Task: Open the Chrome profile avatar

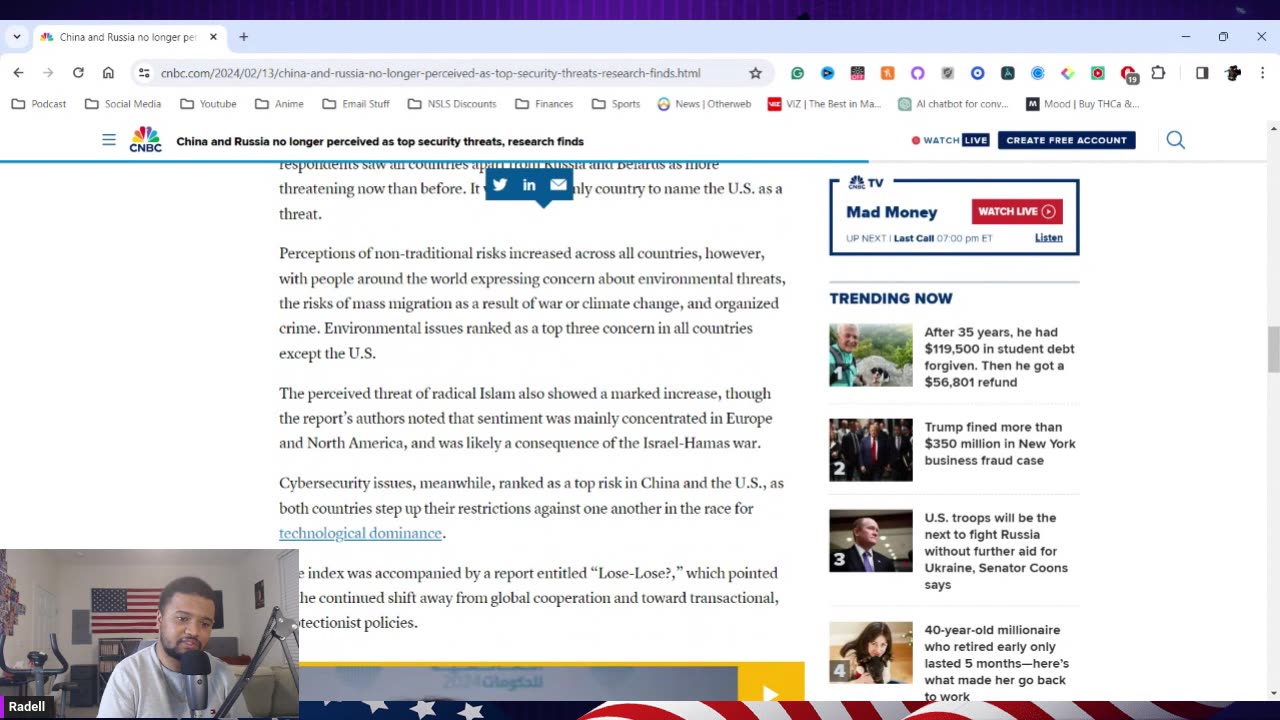Action: point(1233,73)
